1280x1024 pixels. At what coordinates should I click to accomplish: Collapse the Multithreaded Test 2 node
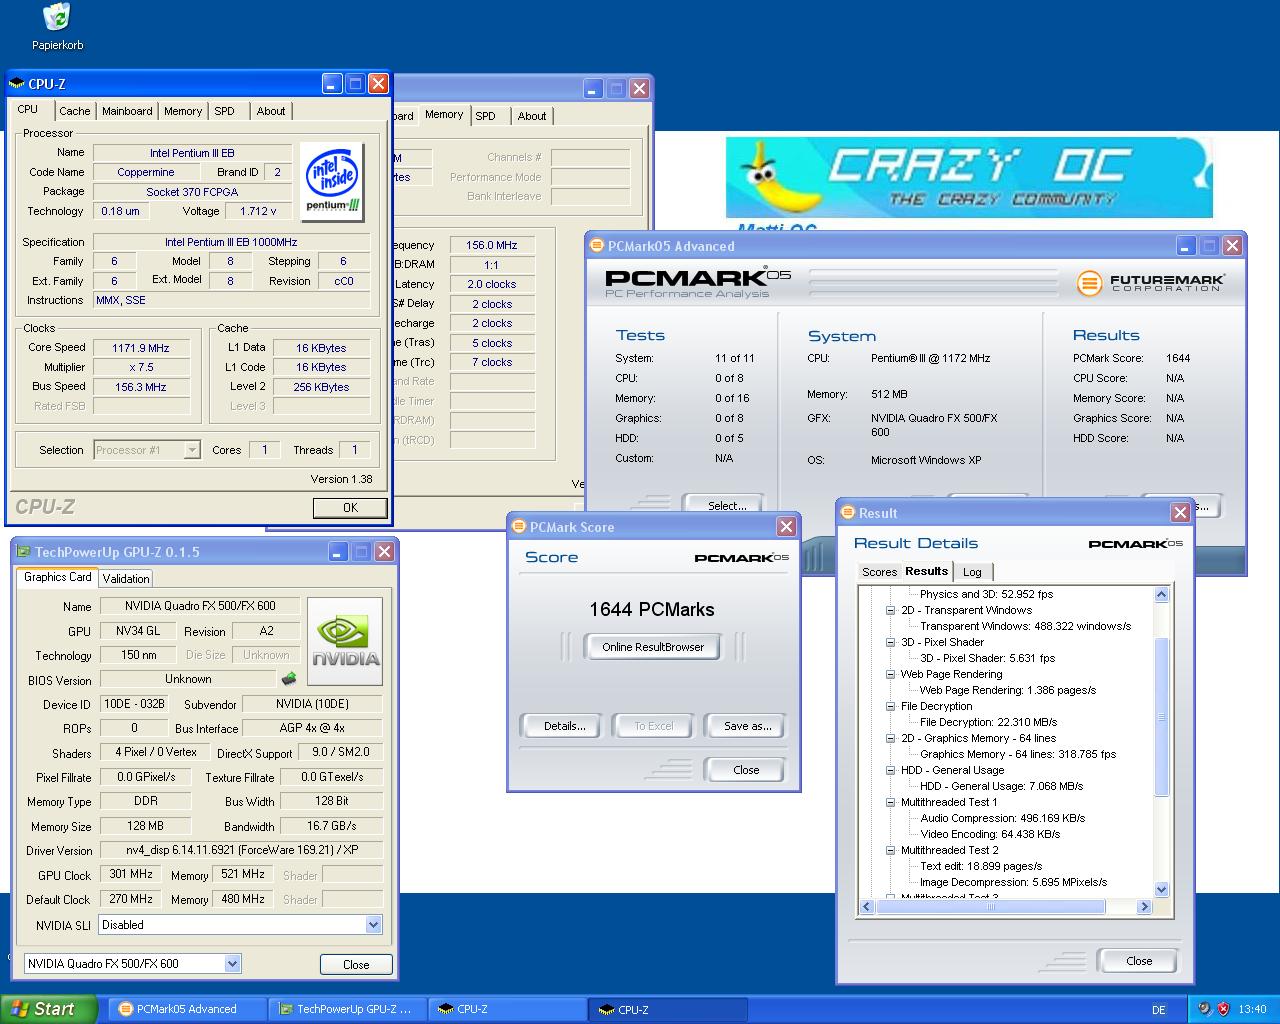pyautogui.click(x=891, y=850)
